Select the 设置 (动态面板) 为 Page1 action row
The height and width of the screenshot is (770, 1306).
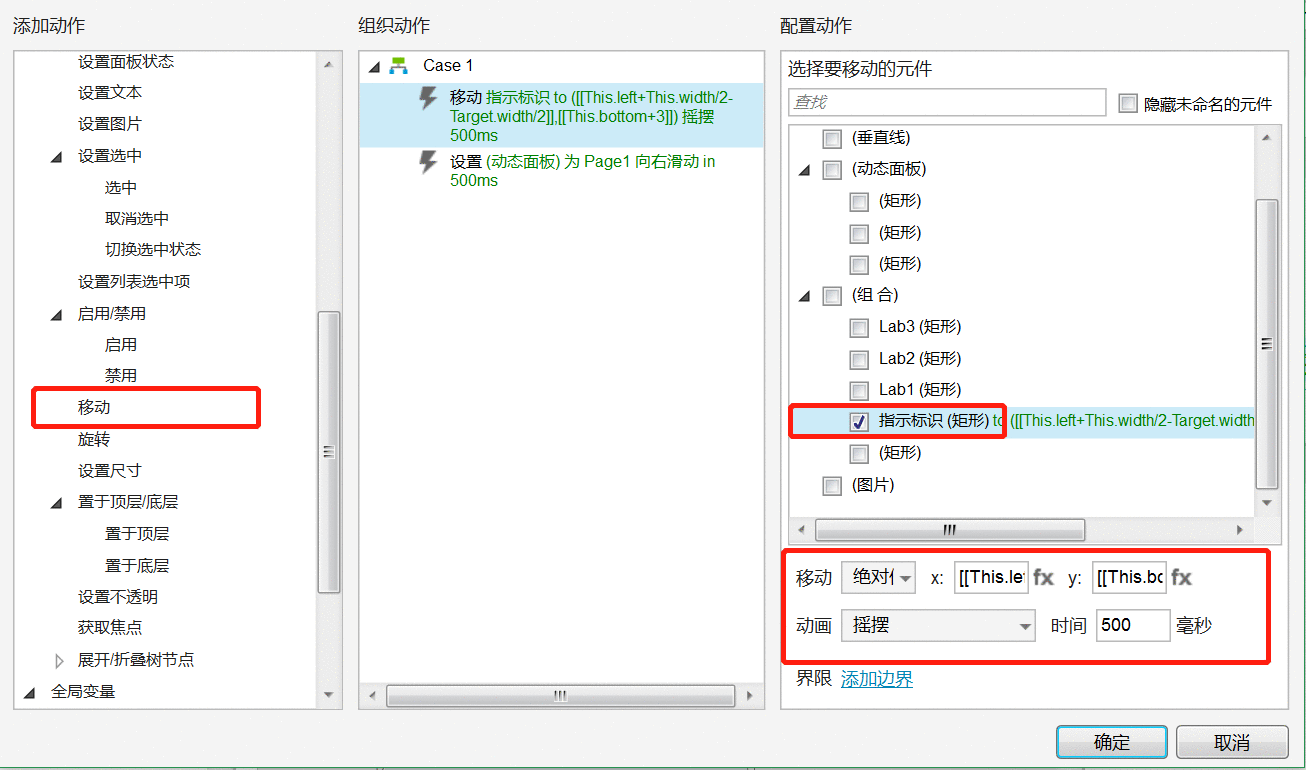point(561,171)
